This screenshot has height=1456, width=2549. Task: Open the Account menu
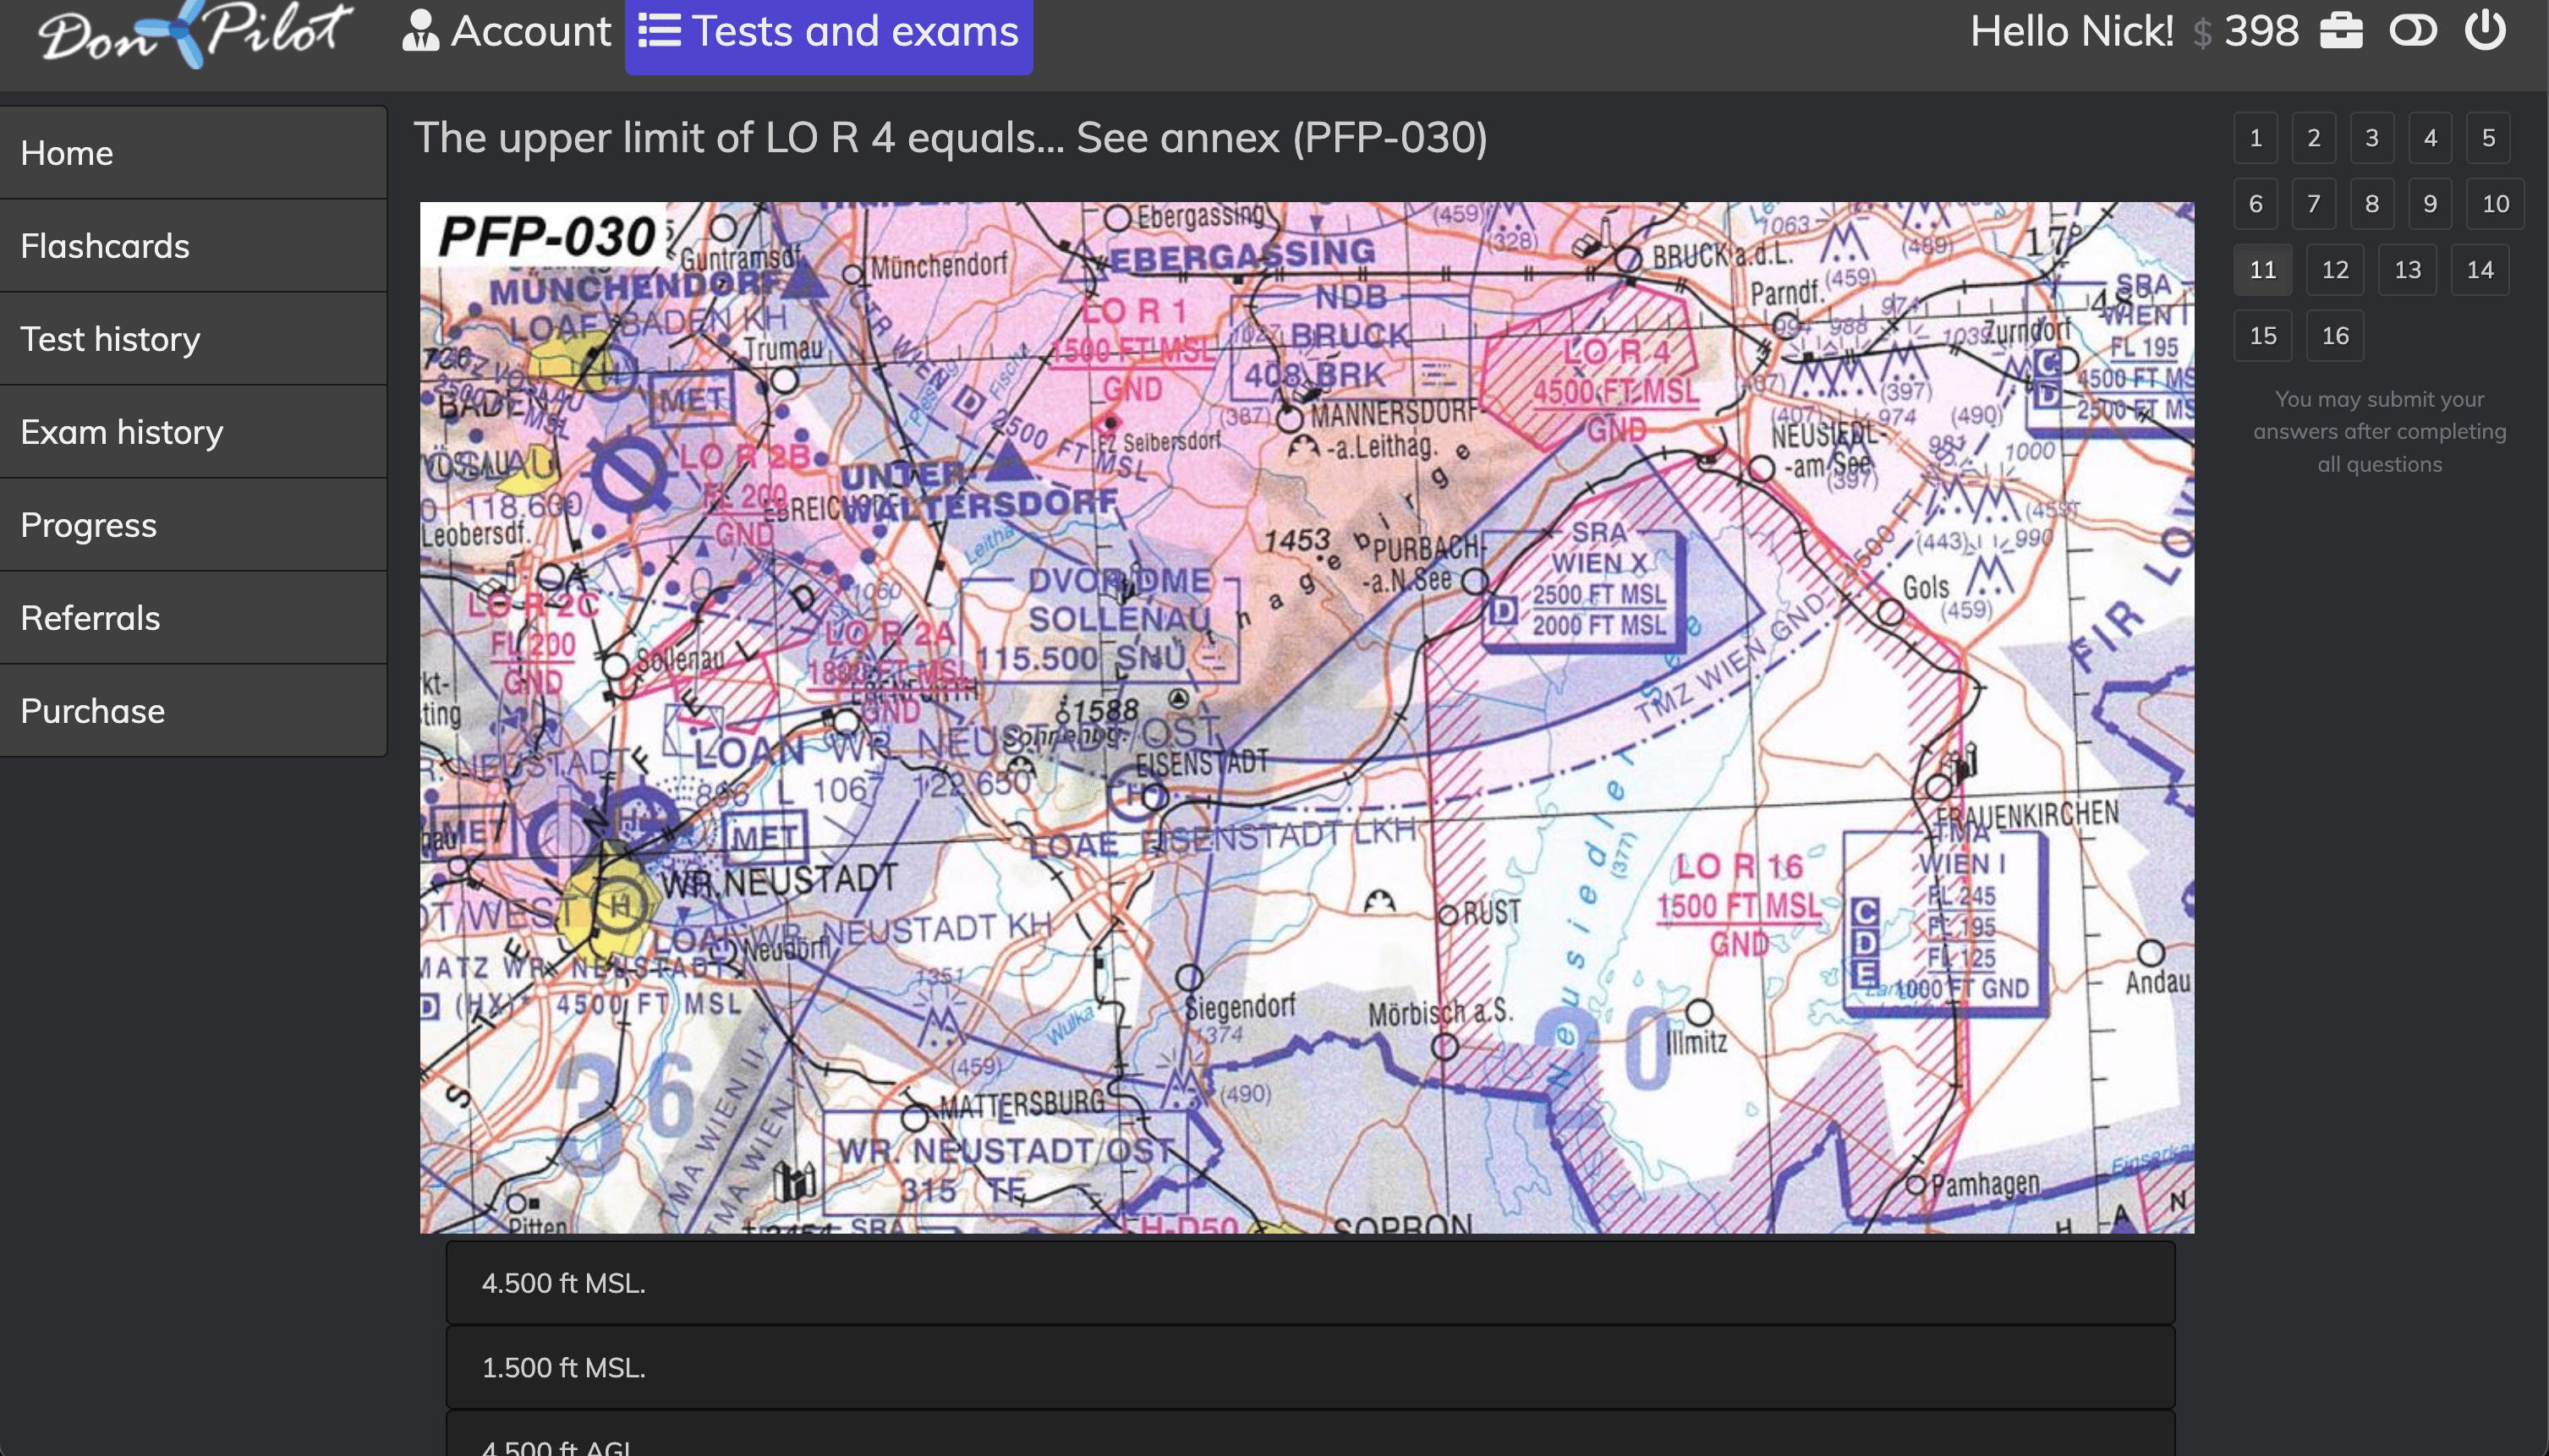click(x=506, y=31)
